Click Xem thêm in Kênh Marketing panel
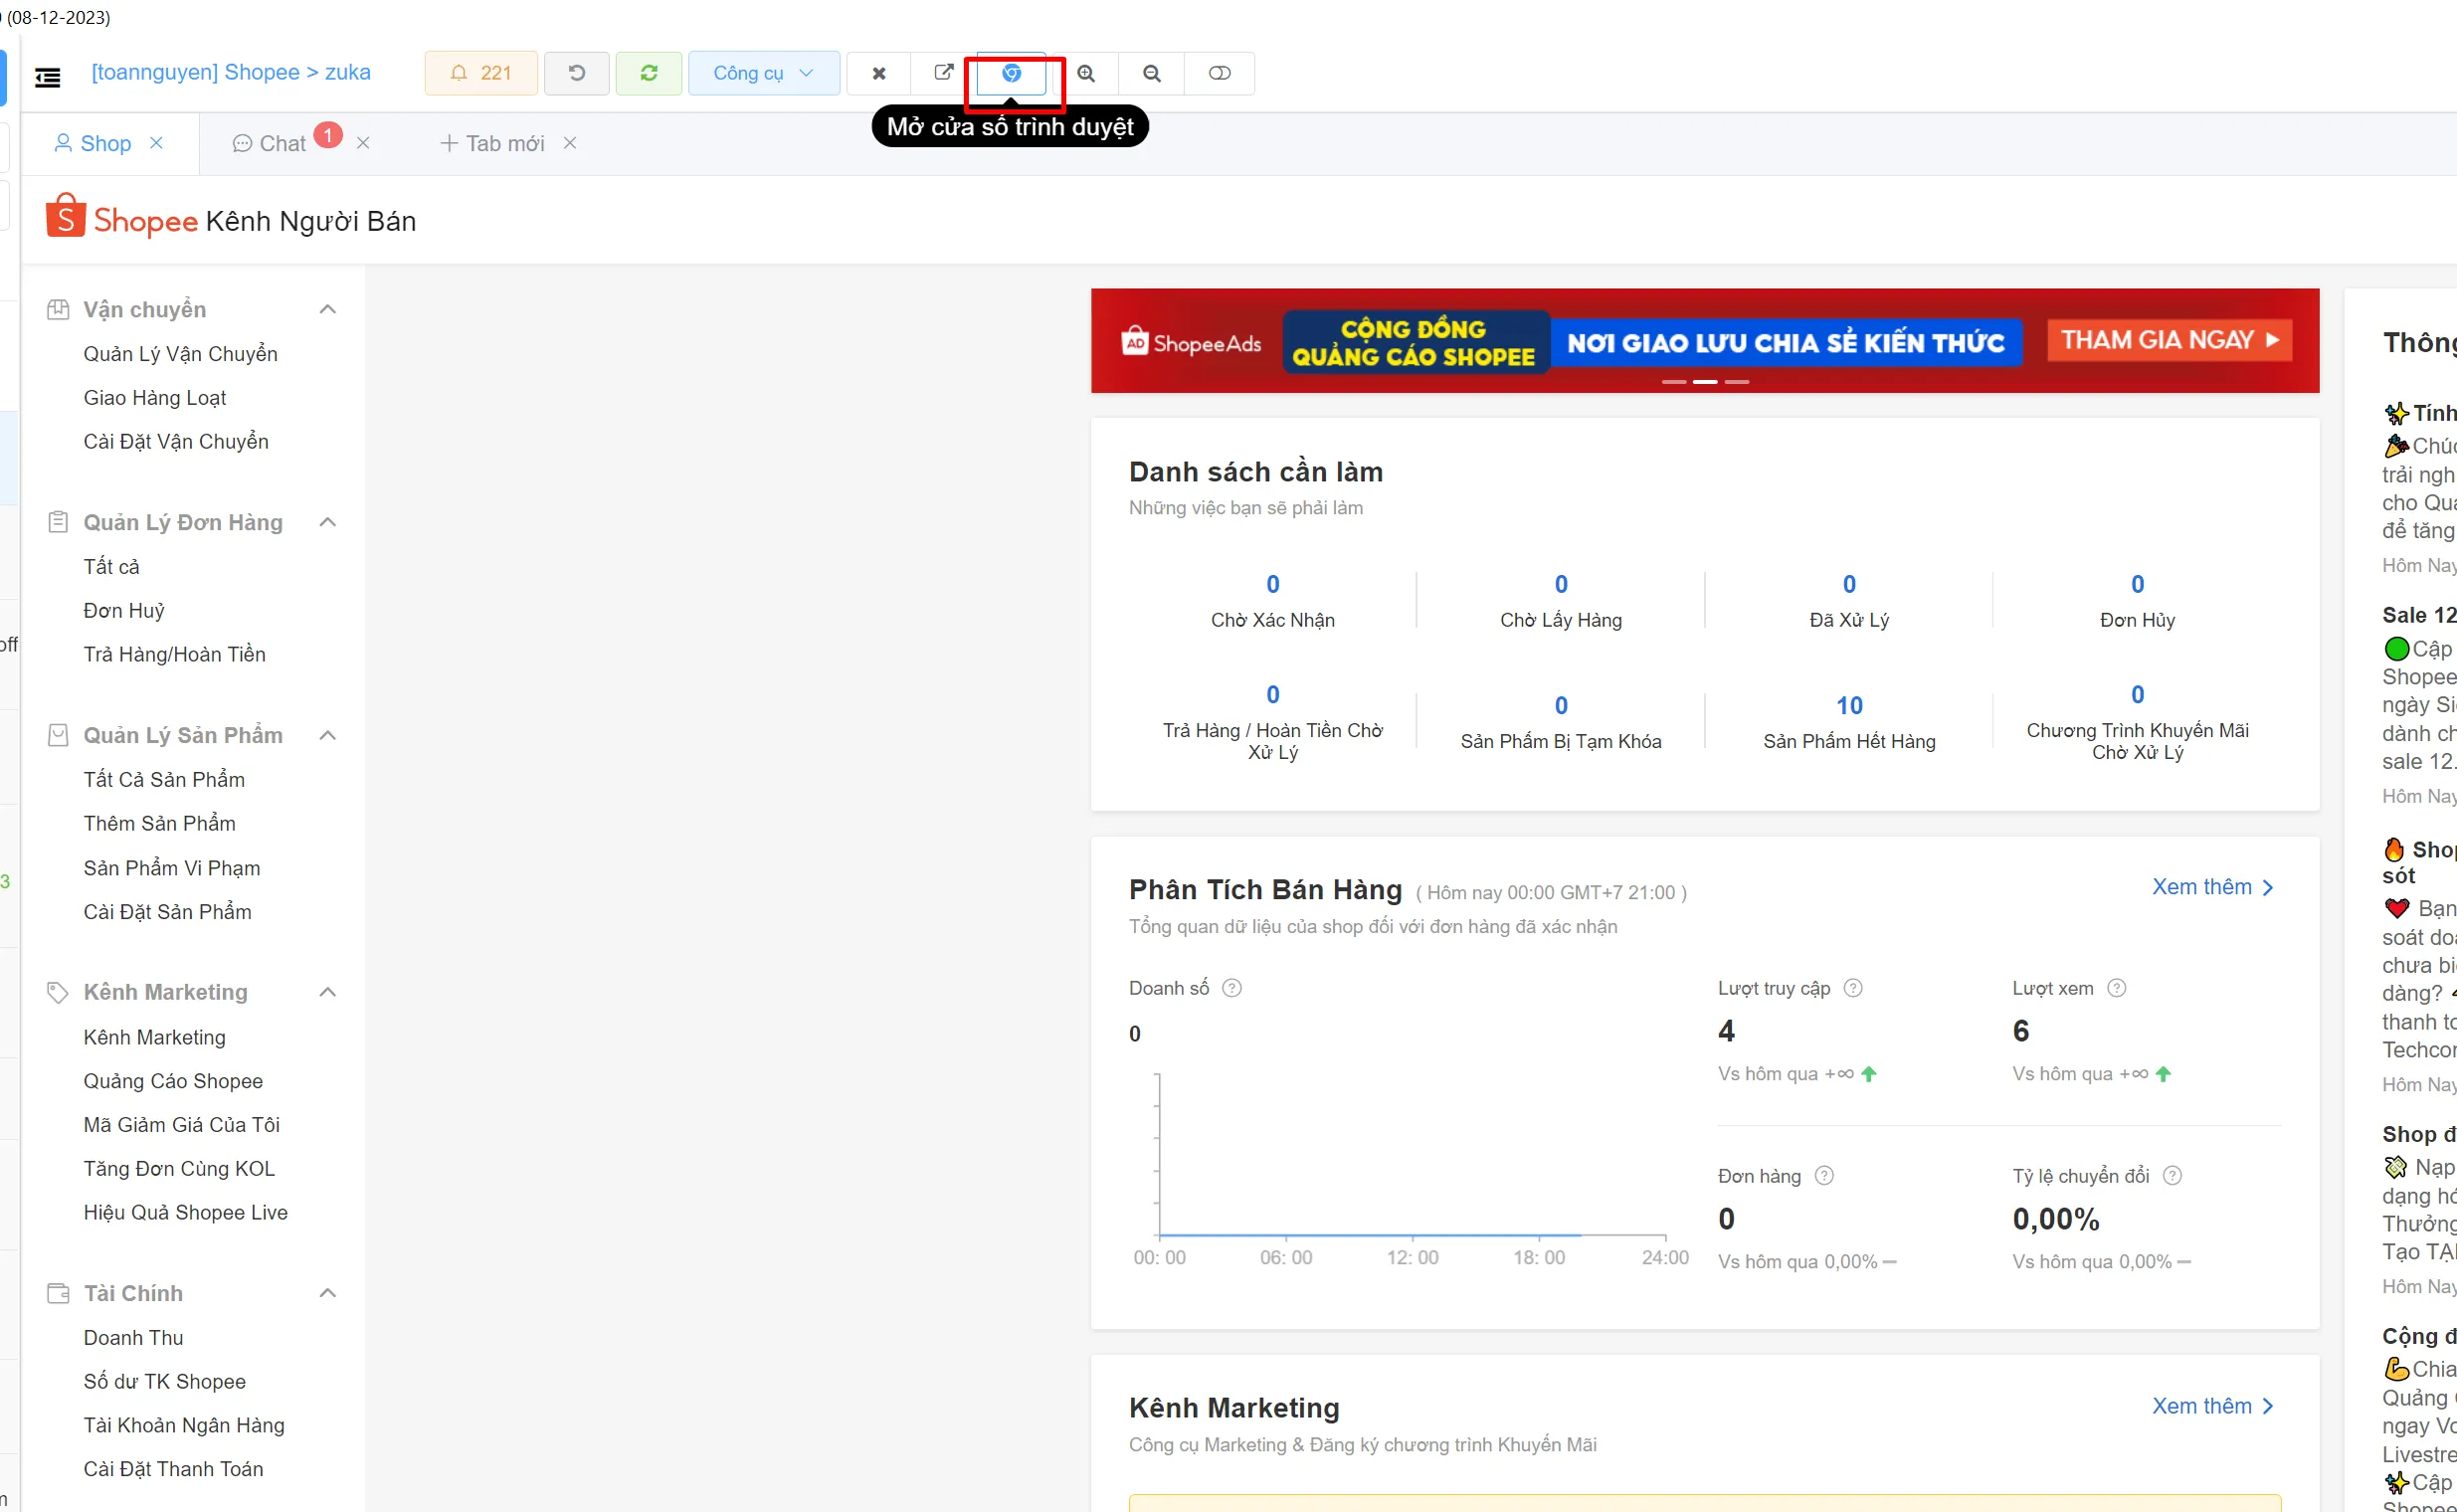Image resolution: width=2457 pixels, height=1512 pixels. point(2214,1406)
